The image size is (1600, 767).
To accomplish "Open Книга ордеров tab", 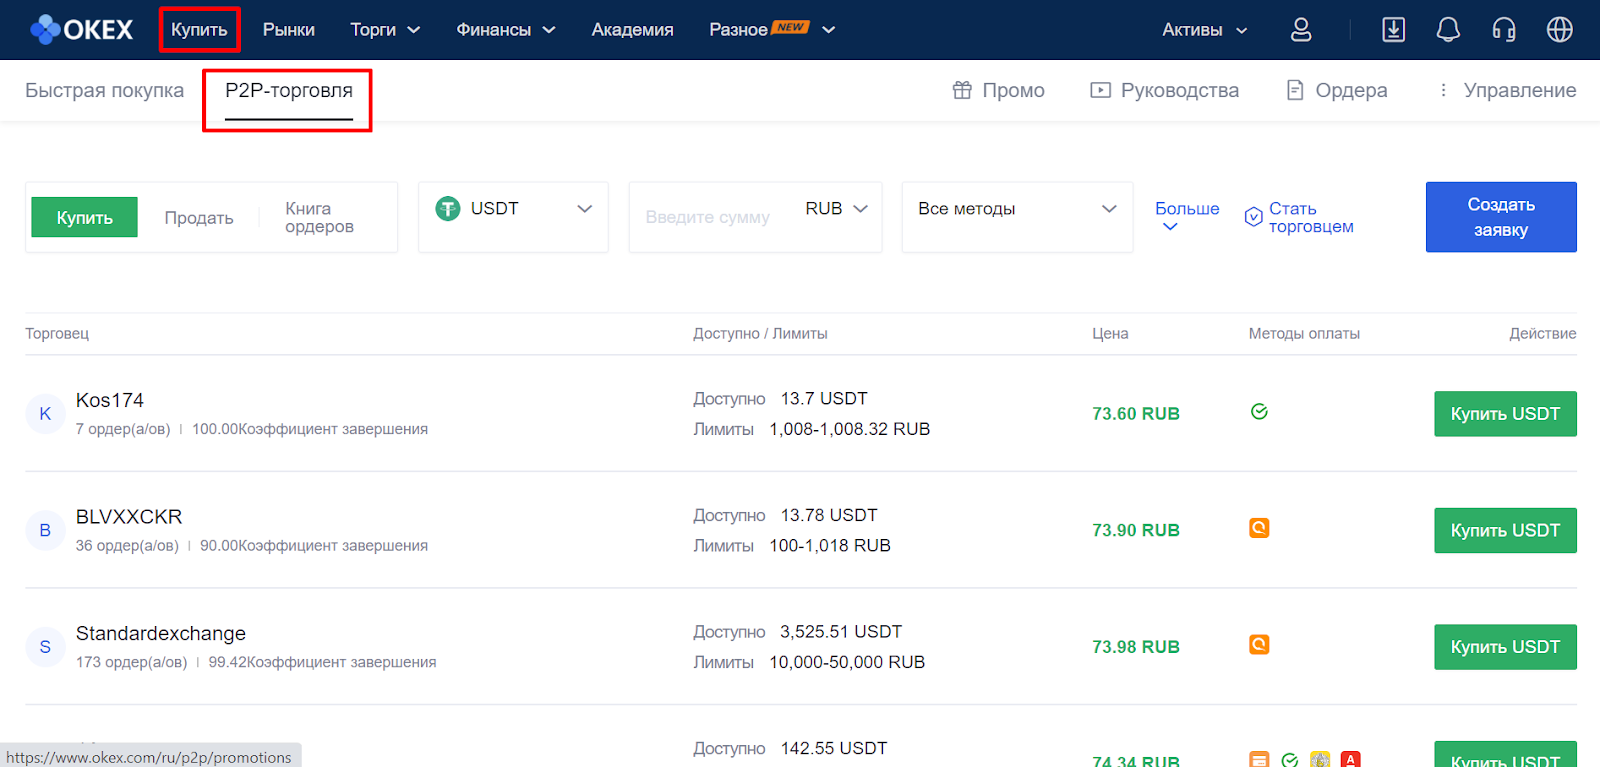I will [319, 217].
